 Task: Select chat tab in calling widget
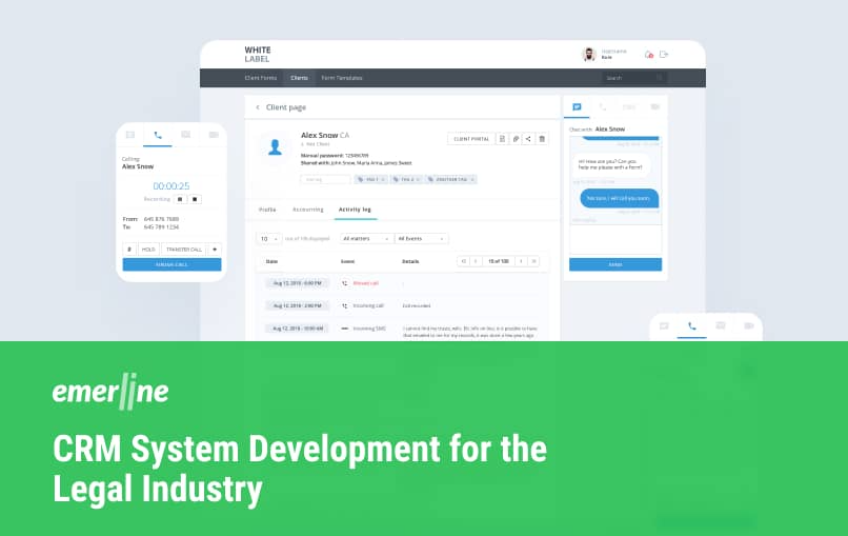(130, 135)
